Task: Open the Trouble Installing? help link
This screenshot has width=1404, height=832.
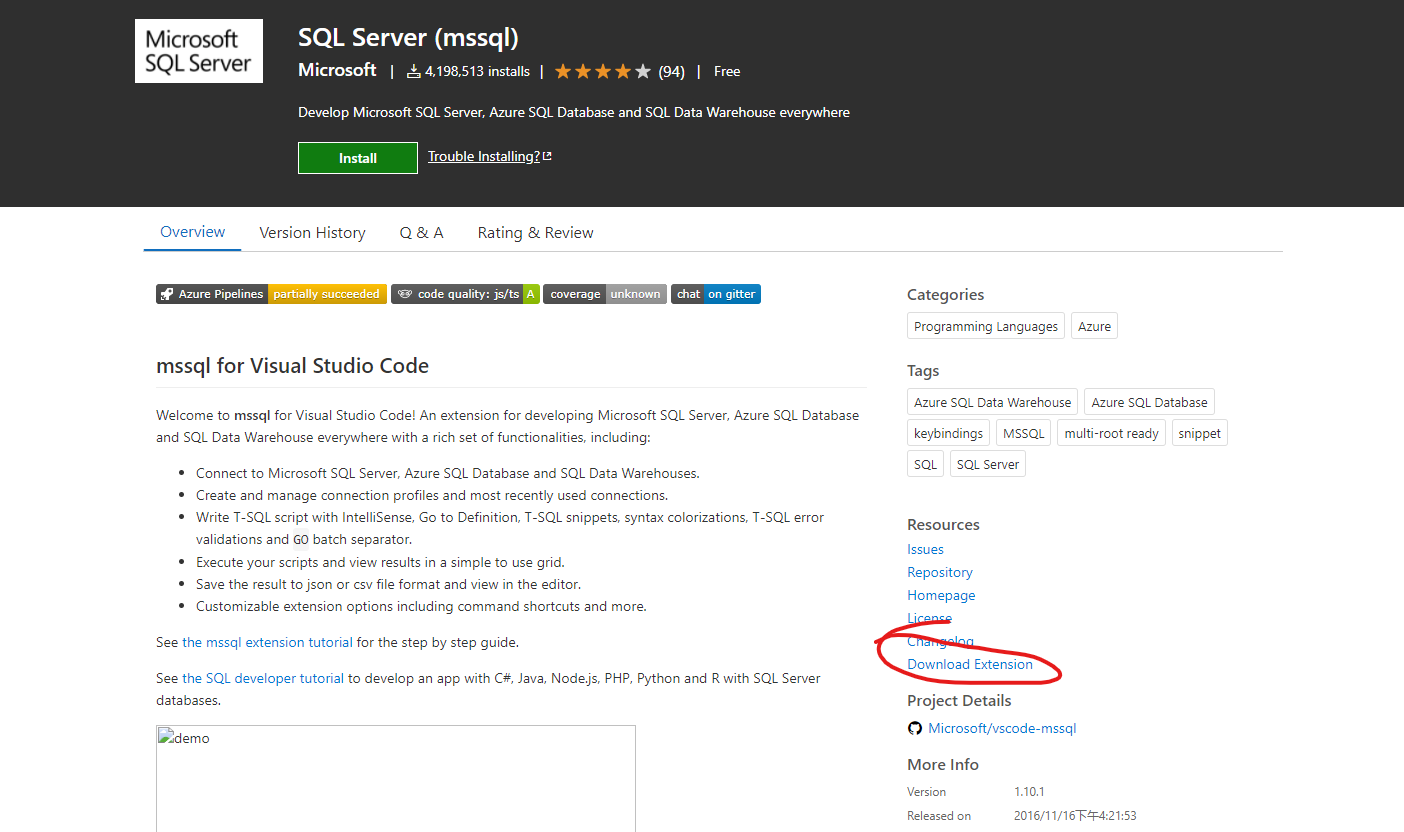Action: pyautogui.click(x=490, y=156)
